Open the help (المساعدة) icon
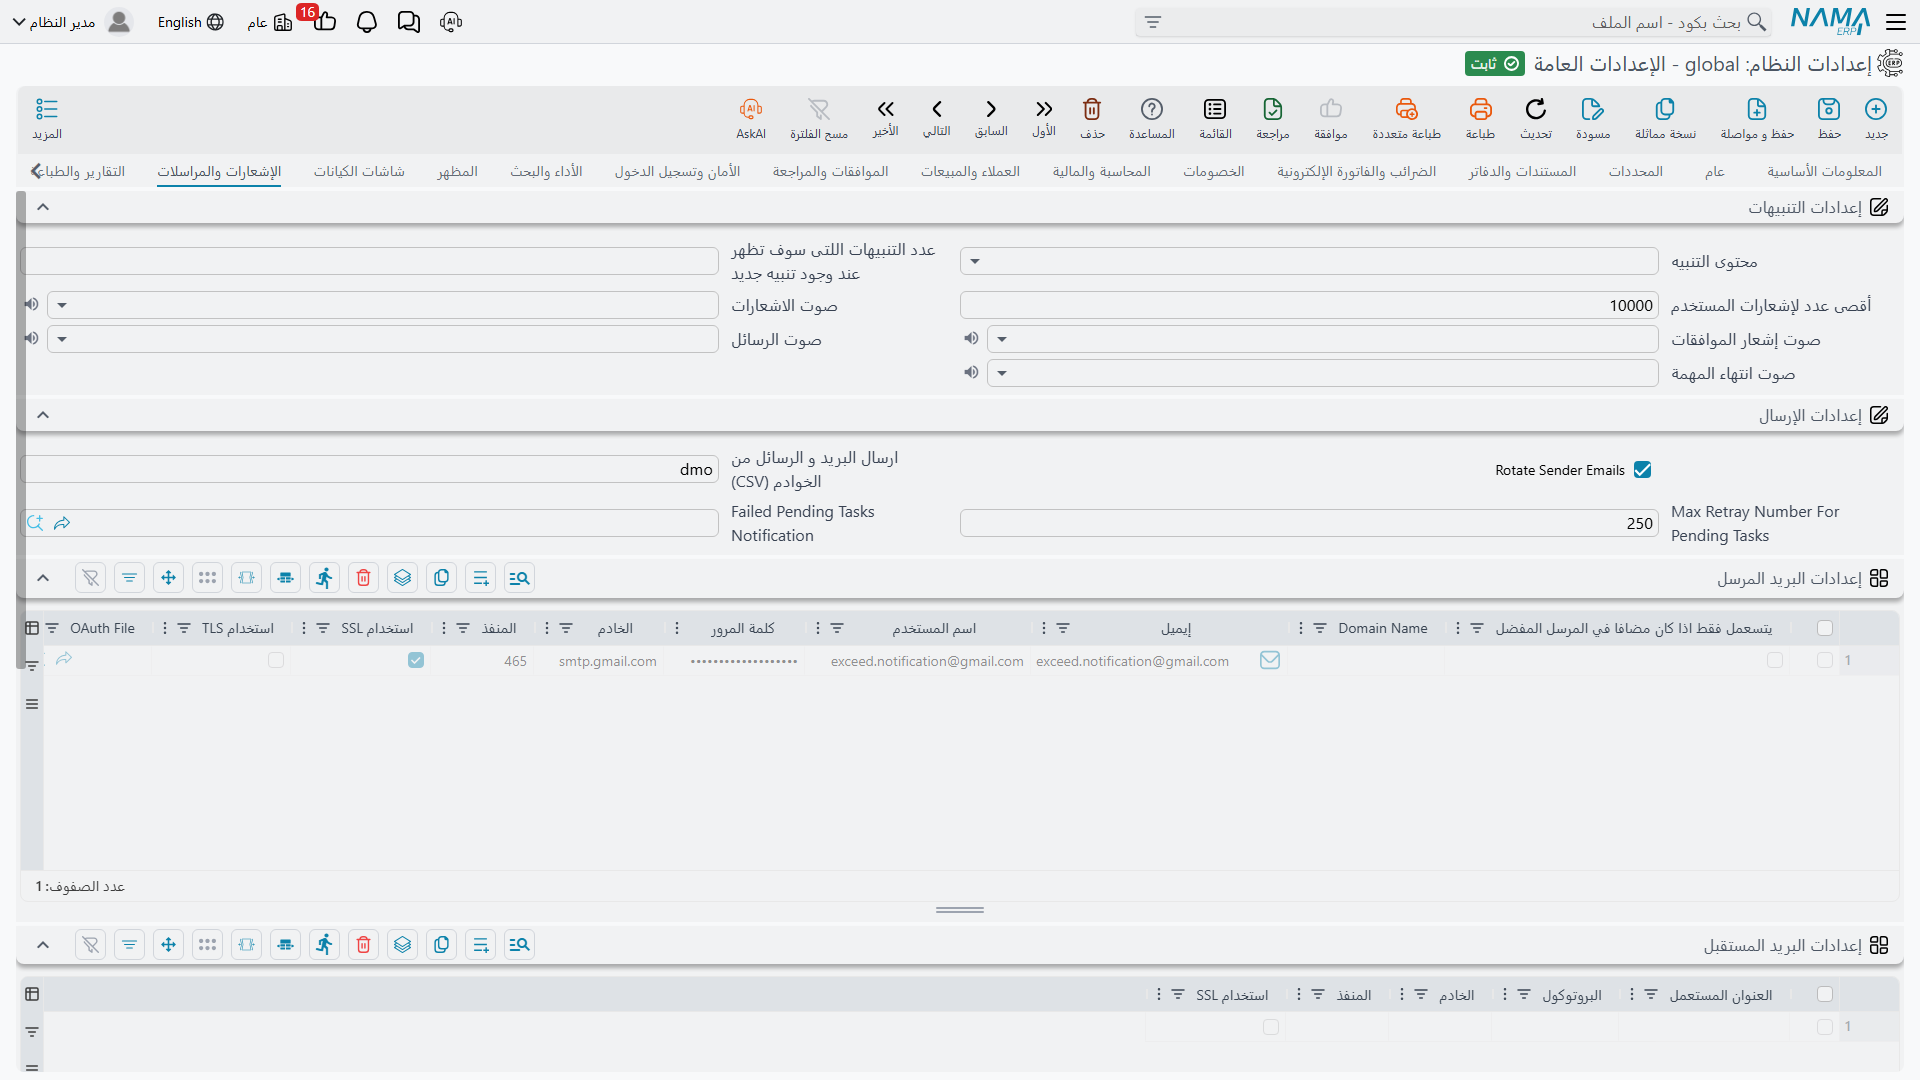The image size is (1920, 1080). [x=1152, y=109]
